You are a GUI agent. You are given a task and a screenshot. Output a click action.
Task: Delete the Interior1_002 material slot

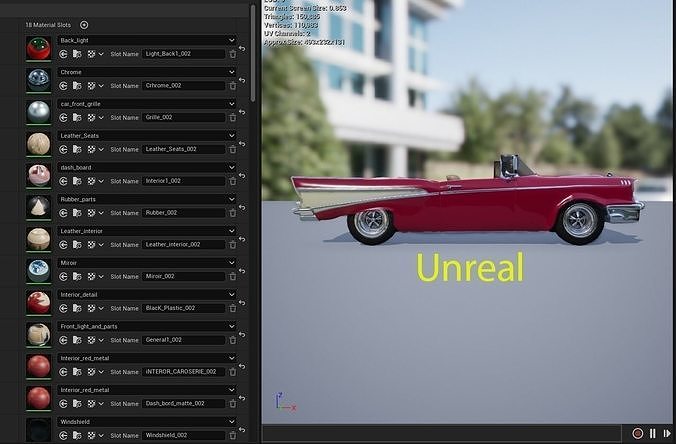pyautogui.click(x=233, y=181)
